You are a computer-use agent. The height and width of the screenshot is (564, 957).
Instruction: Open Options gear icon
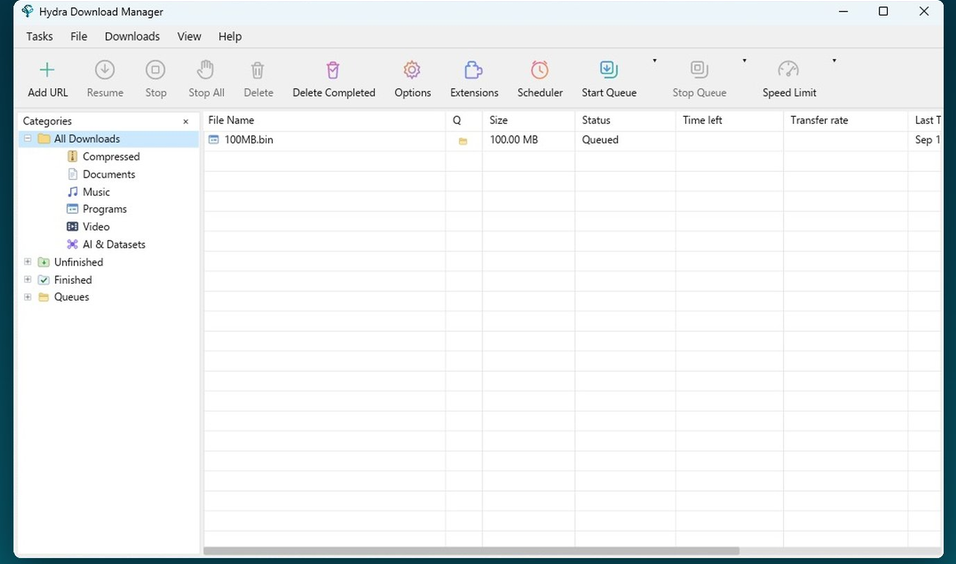pos(412,70)
